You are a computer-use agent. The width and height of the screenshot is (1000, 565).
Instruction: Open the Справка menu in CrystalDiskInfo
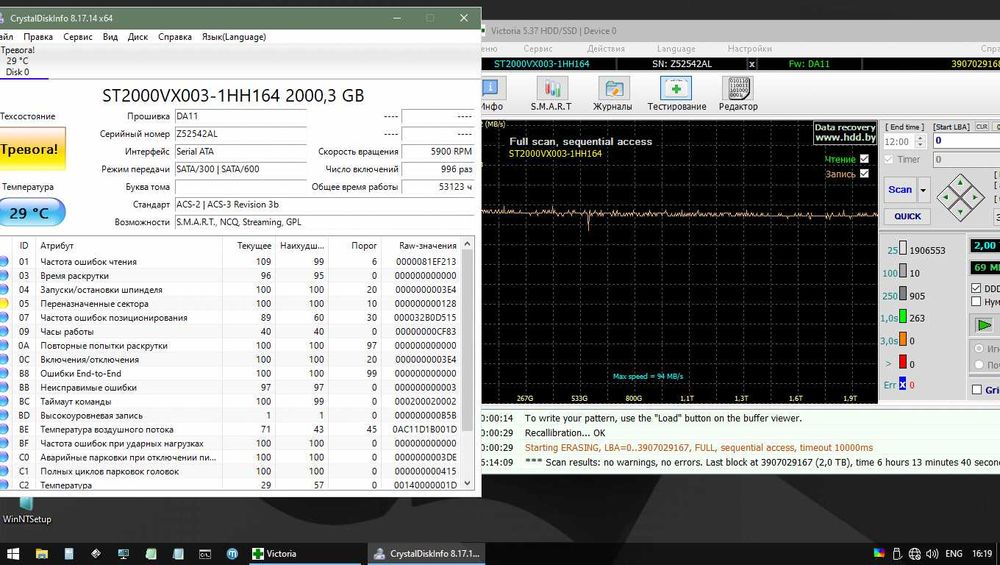(x=175, y=37)
